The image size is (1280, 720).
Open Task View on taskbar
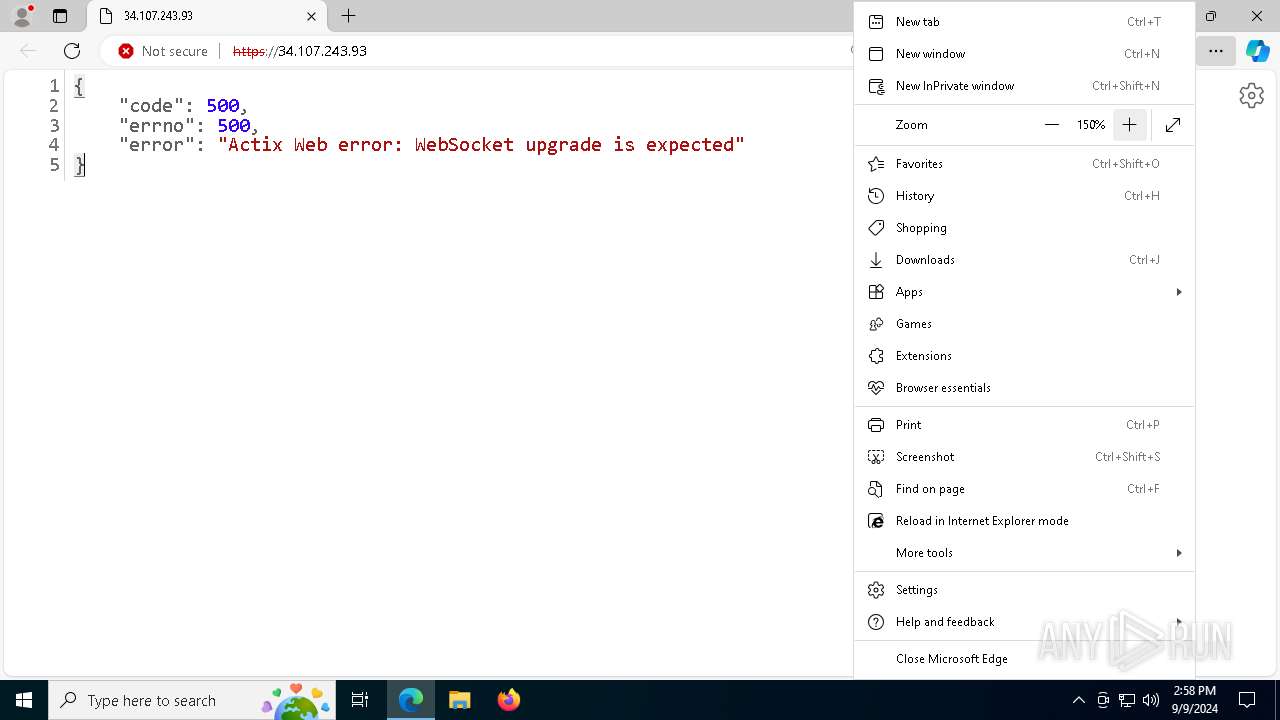point(360,700)
